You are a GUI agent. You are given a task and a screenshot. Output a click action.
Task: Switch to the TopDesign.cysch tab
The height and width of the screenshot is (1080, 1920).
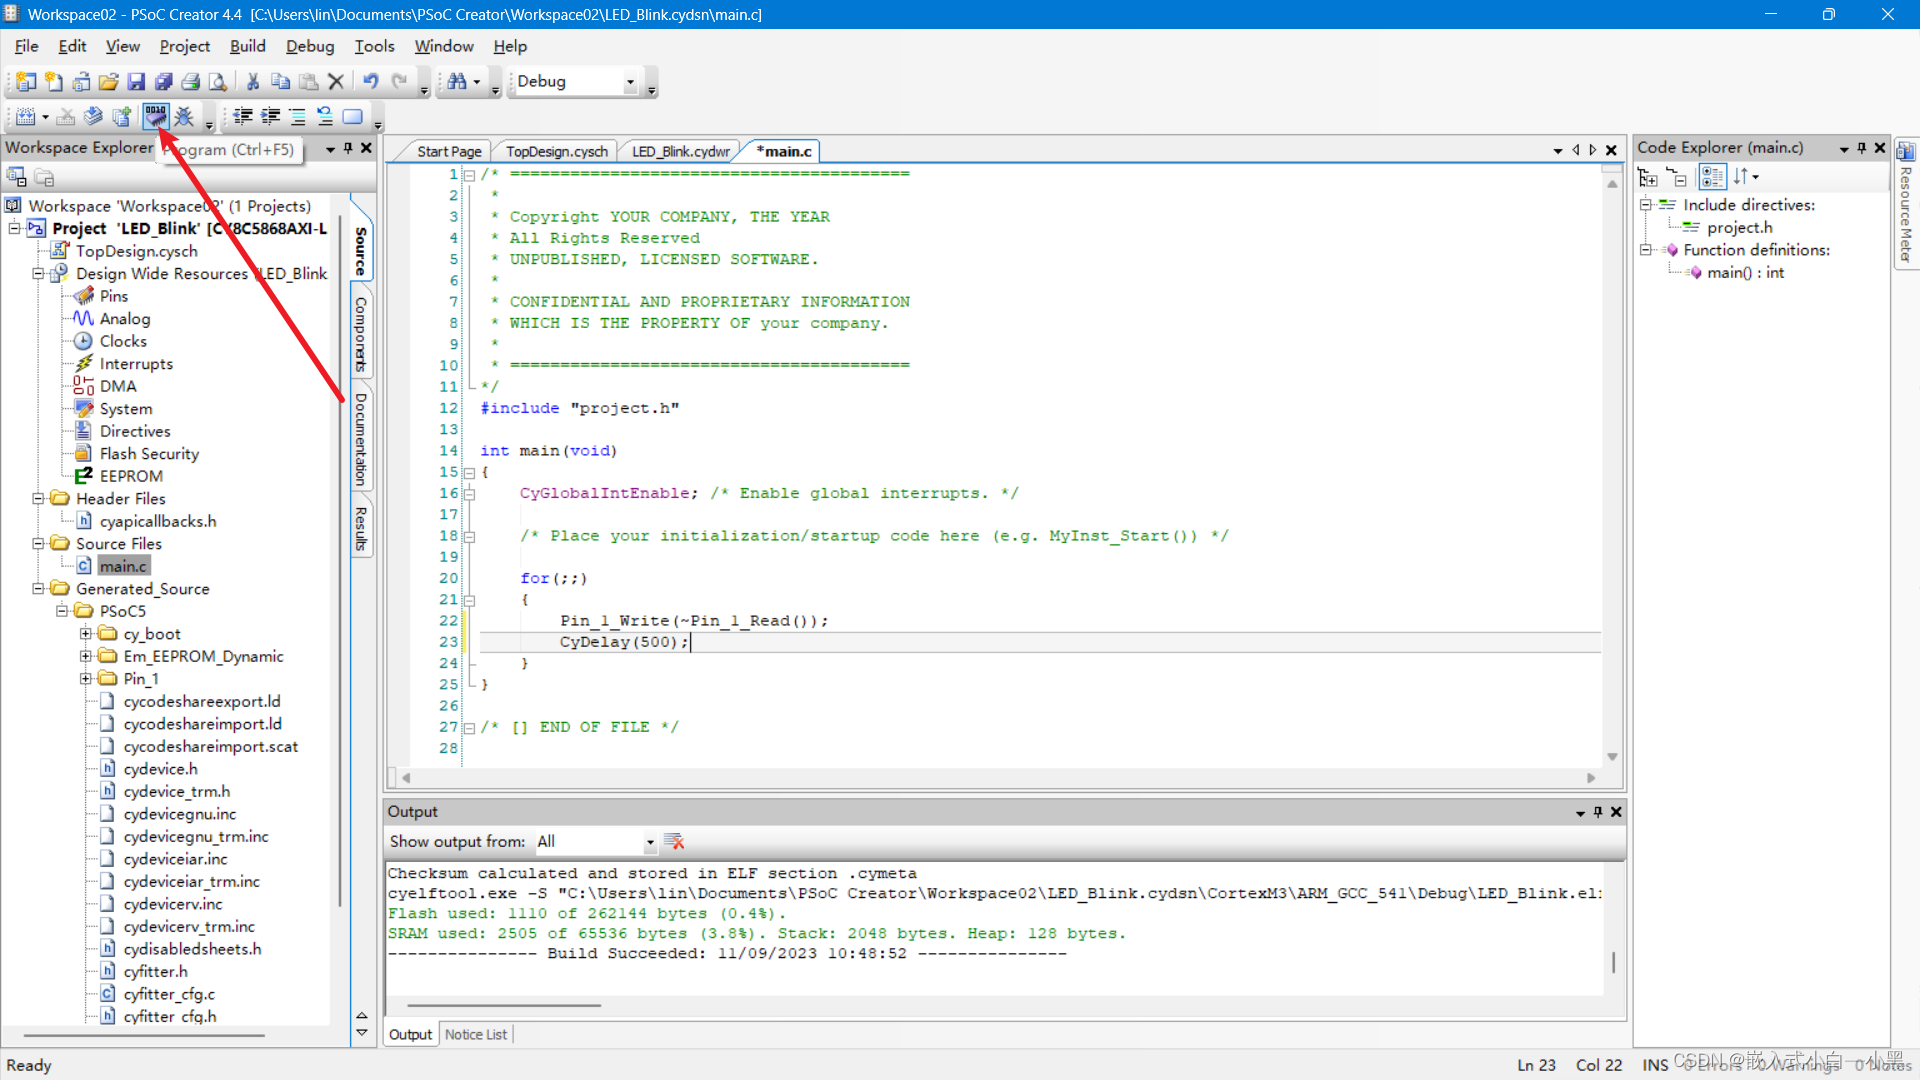pos(556,150)
